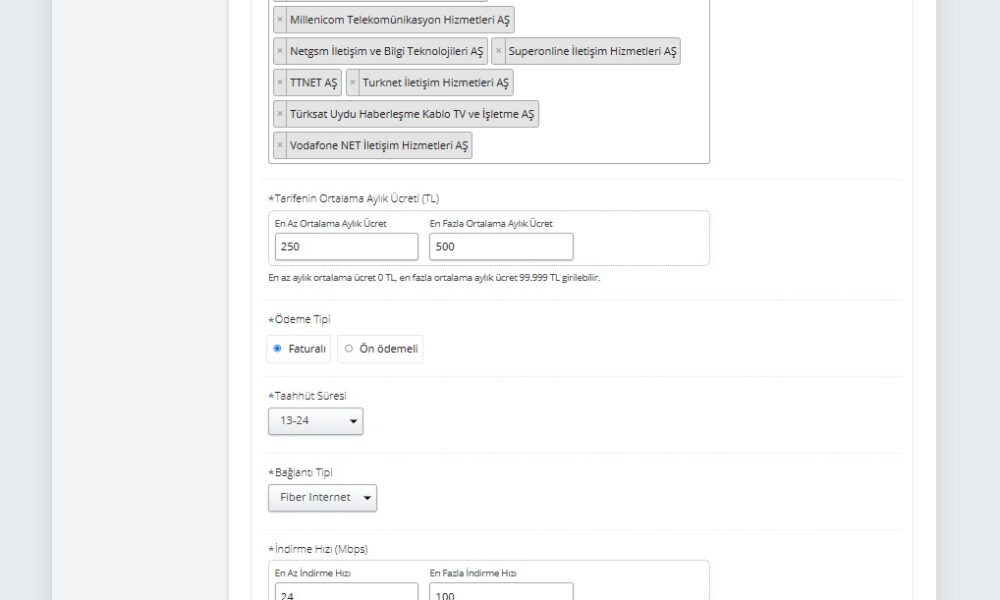Remove Millenicom Telekomünikasyon Hizmetleri AŞ tag
This screenshot has width=1000, height=600.
point(280,19)
